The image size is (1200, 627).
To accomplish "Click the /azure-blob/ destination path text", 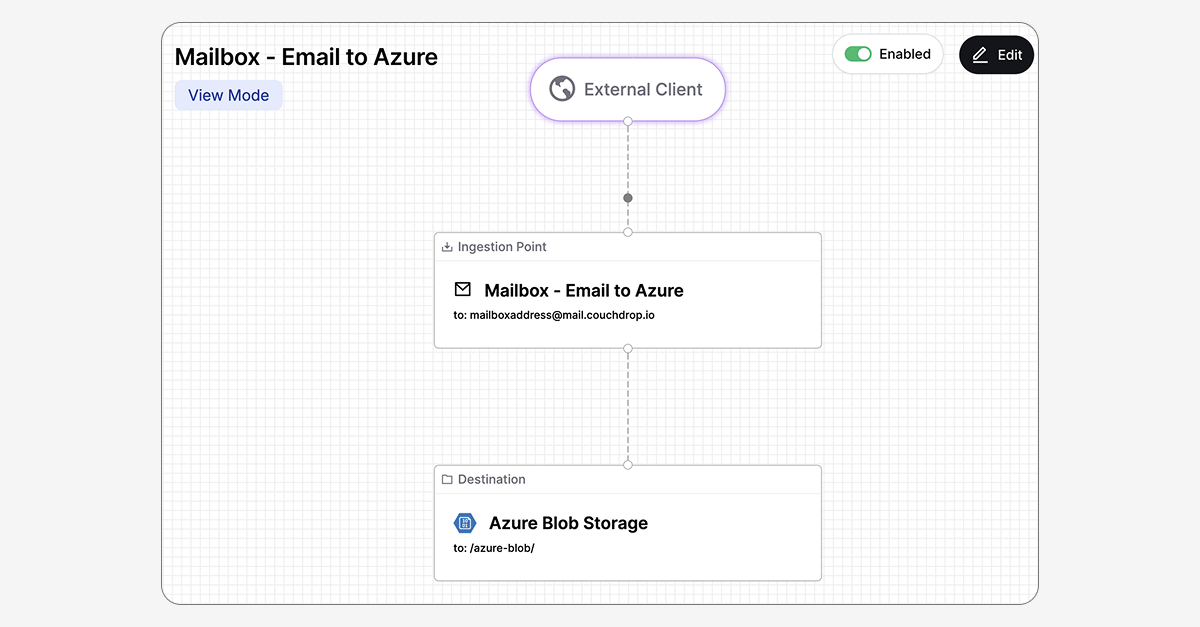I will [x=494, y=548].
